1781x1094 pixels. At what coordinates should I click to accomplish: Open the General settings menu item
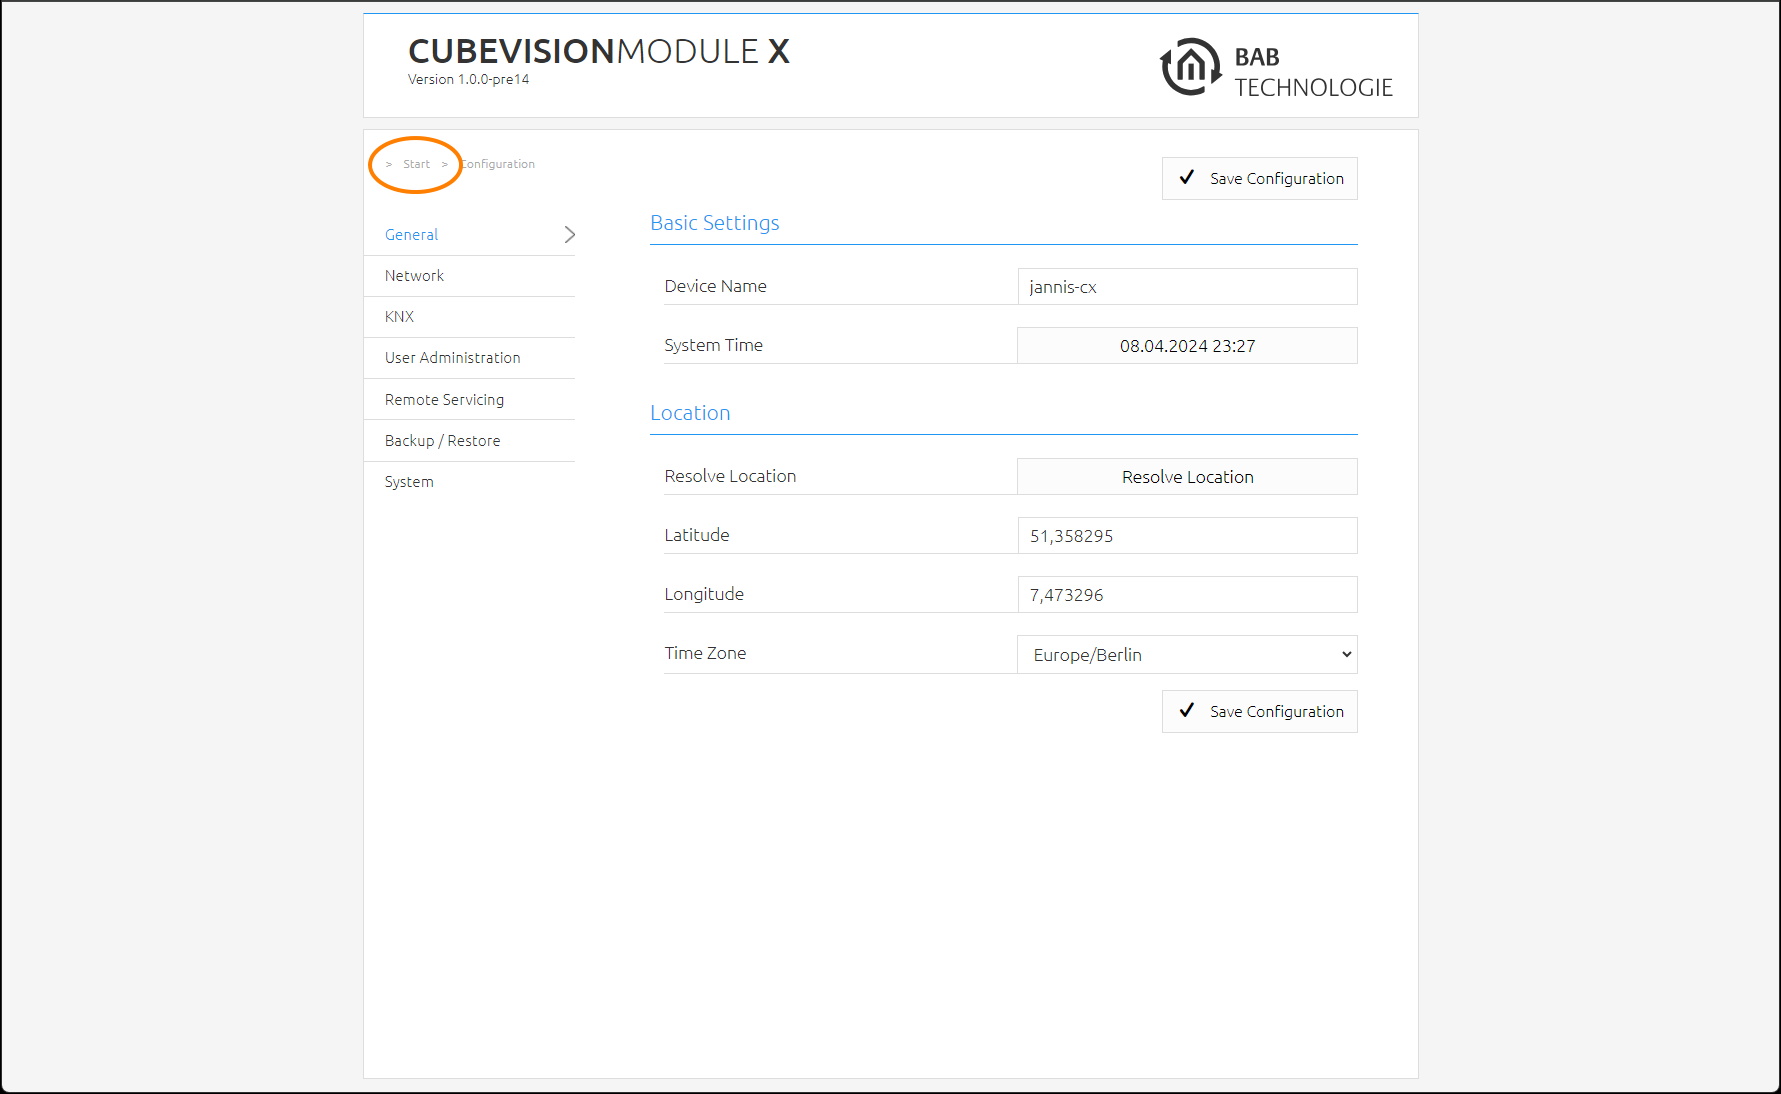point(469,235)
